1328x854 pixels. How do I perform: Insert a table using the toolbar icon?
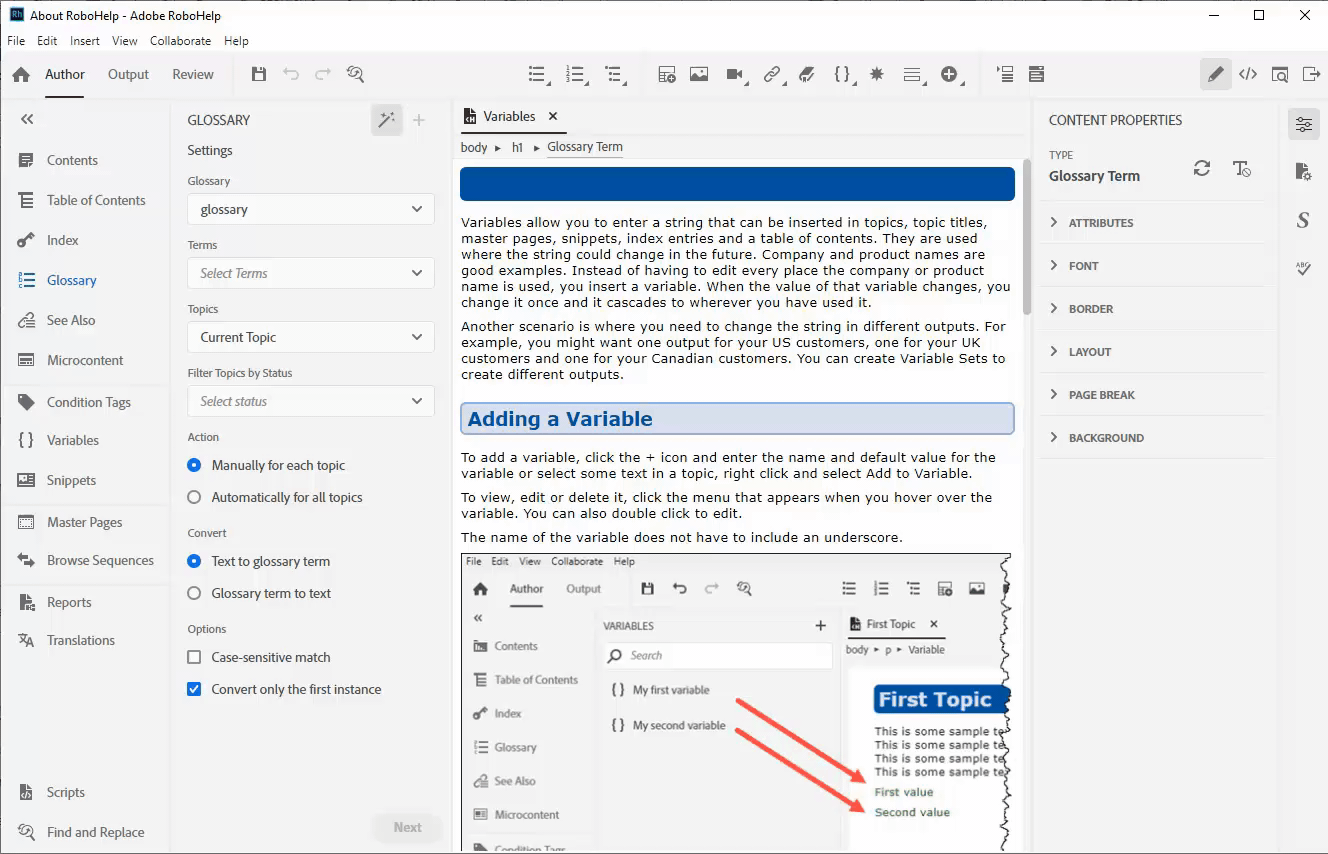[x=667, y=74]
